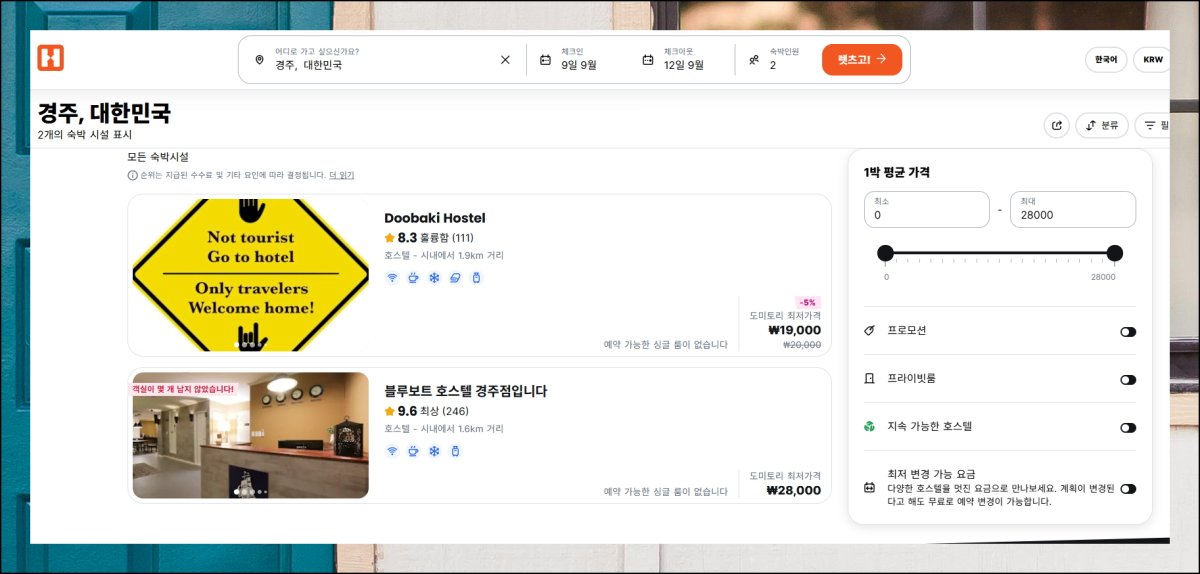Click the snowflake icon on 블루보트 호스텔

[x=434, y=451]
